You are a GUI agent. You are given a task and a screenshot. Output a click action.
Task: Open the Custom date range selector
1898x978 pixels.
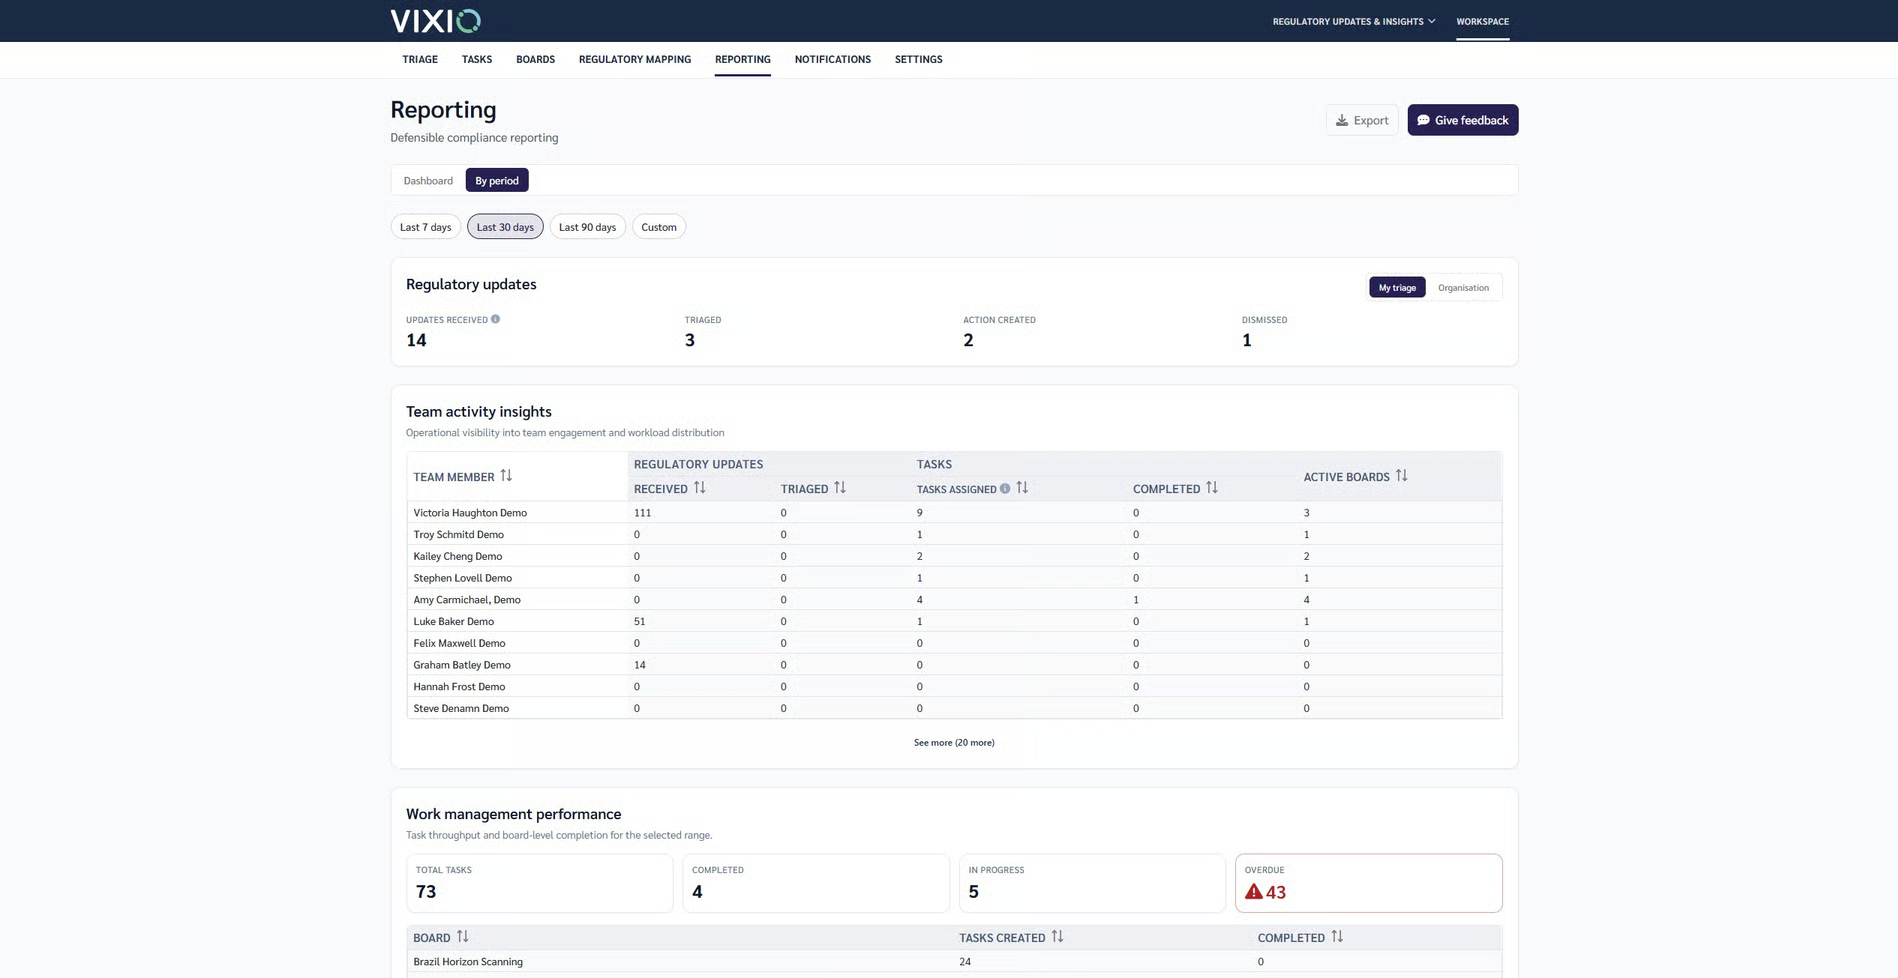[x=659, y=227]
